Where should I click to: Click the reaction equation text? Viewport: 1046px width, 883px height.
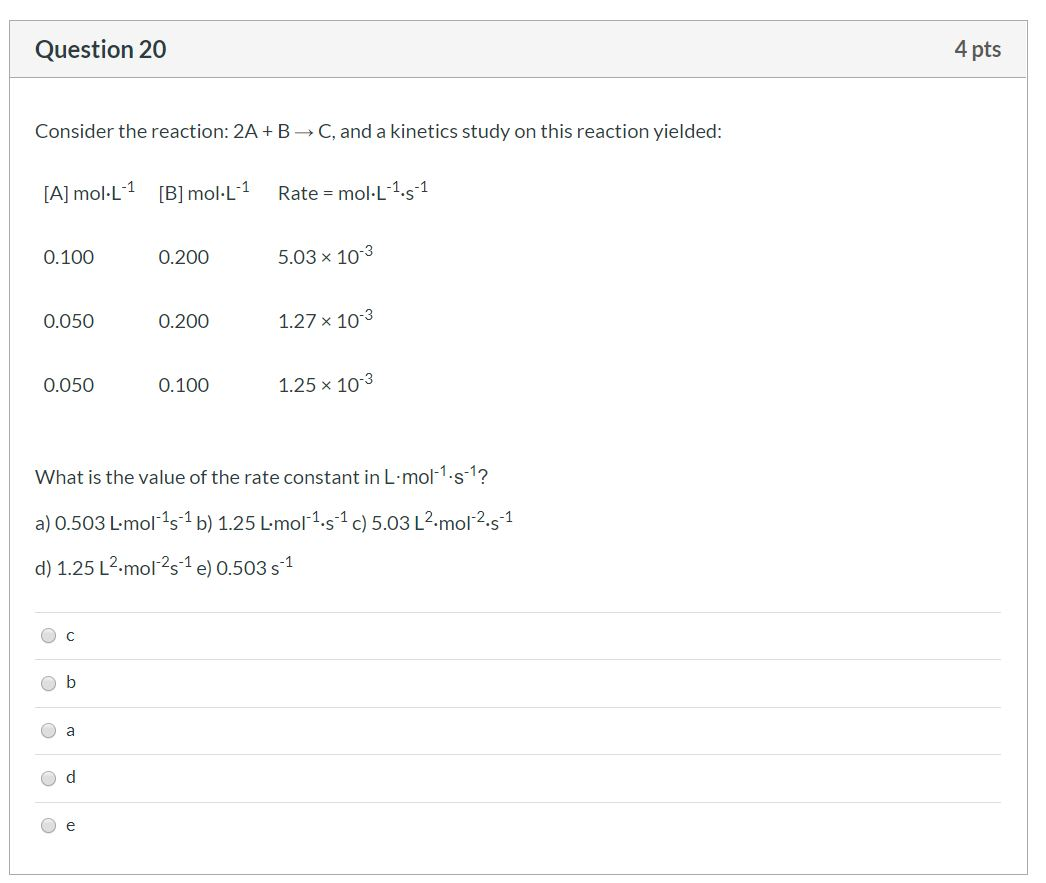378,131
